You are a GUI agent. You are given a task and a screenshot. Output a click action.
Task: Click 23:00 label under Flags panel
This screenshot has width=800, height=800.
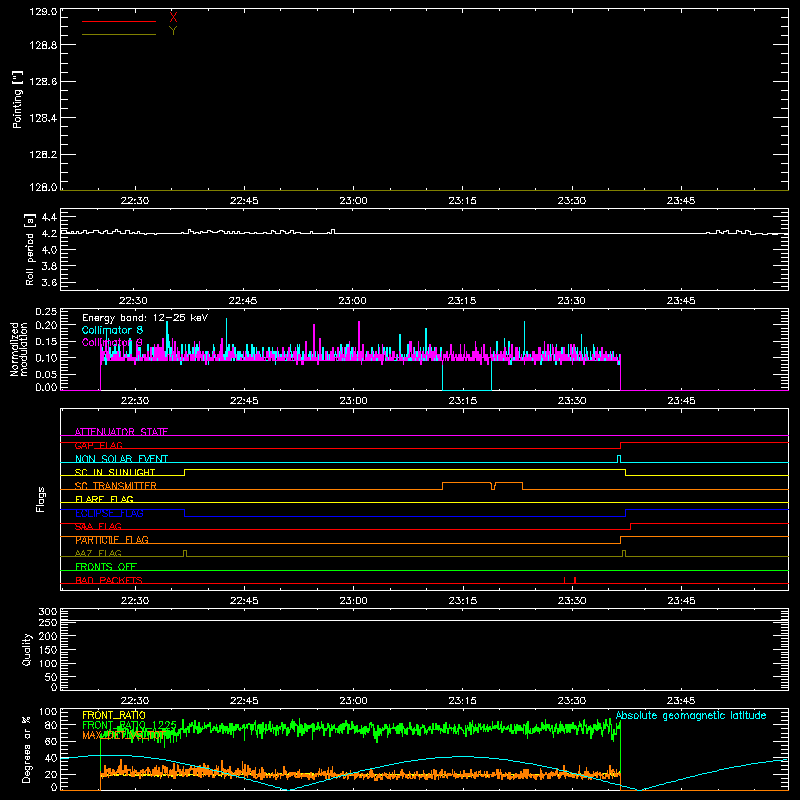[x=353, y=601]
